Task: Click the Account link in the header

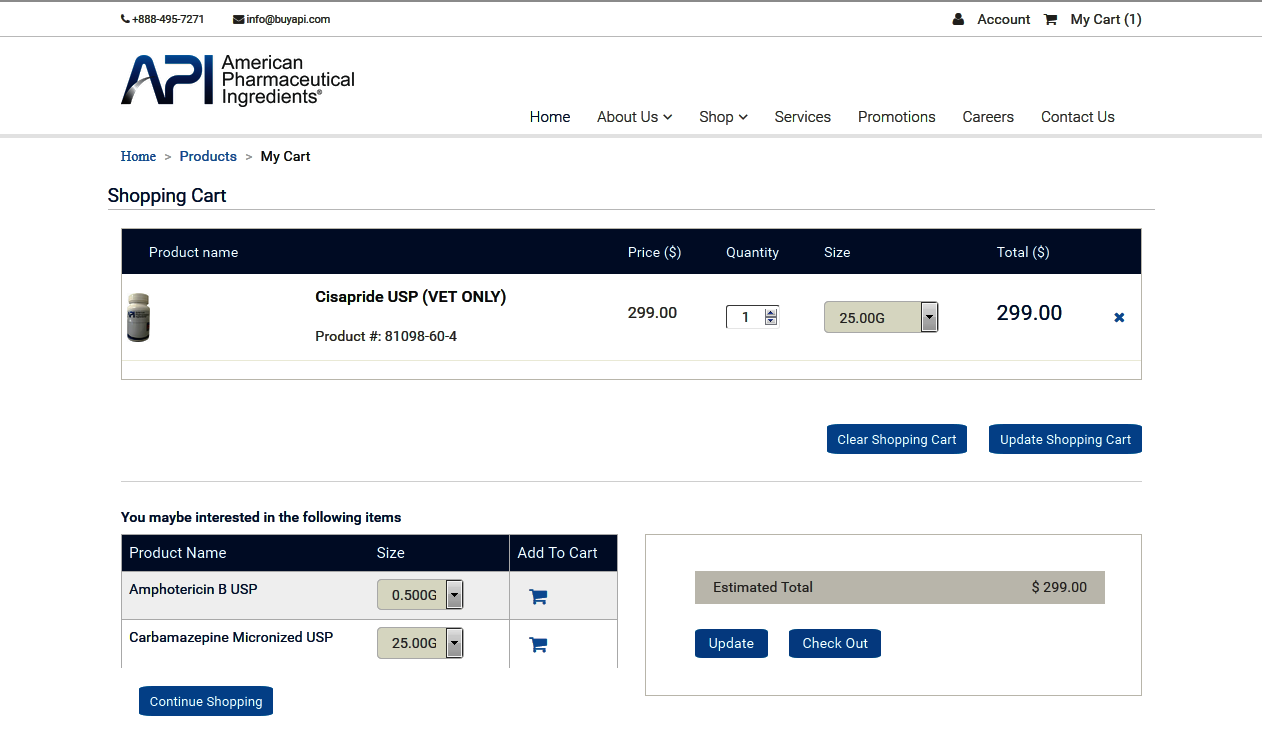Action: [1004, 19]
